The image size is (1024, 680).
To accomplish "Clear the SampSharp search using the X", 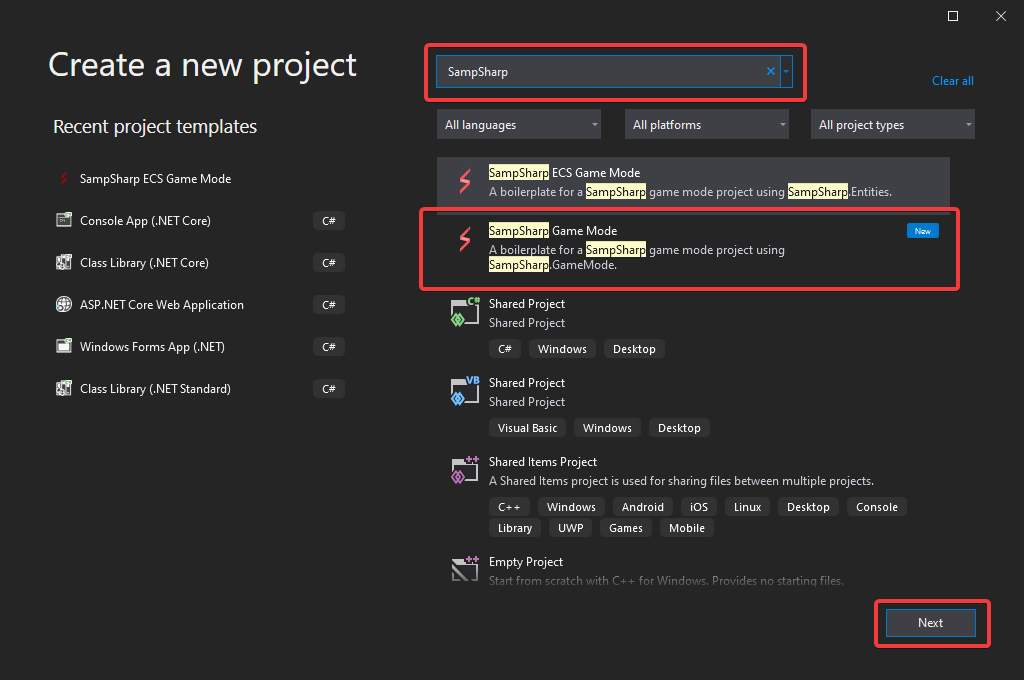I will (769, 71).
